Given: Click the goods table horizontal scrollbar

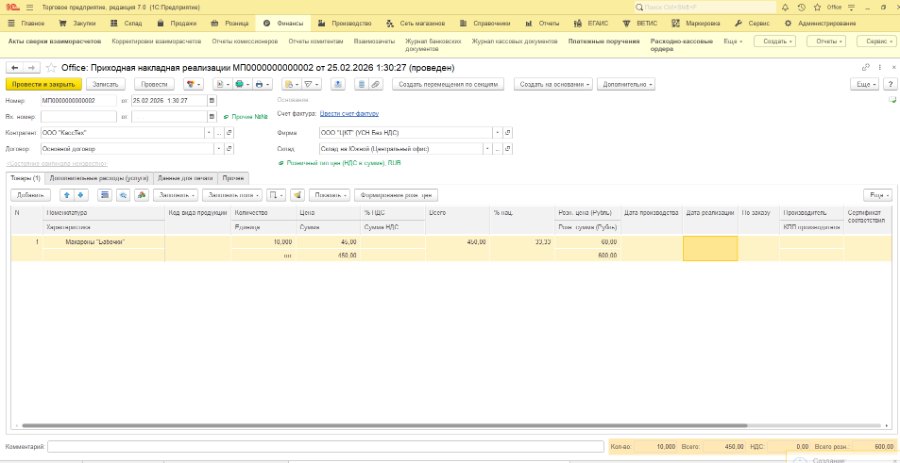Looking at the screenshot, I should [x=385, y=426].
